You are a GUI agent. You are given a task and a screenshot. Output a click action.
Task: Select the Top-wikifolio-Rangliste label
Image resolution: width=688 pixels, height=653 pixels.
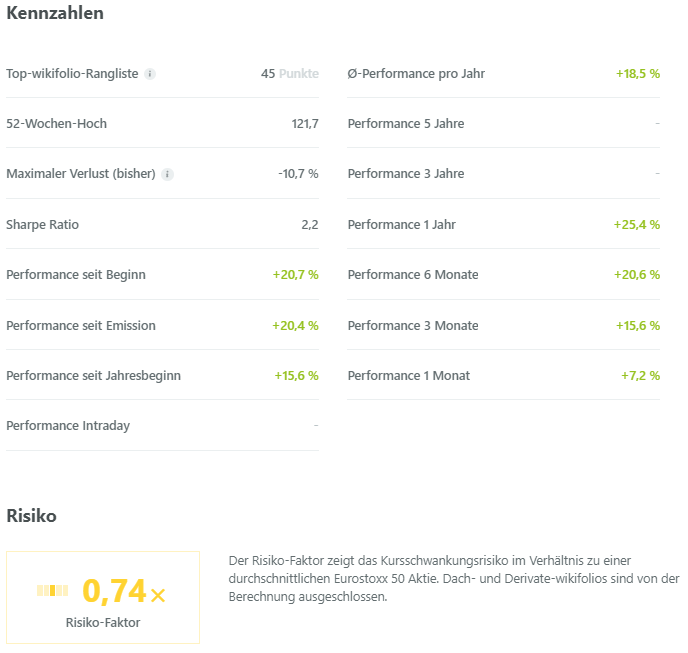click(72, 74)
